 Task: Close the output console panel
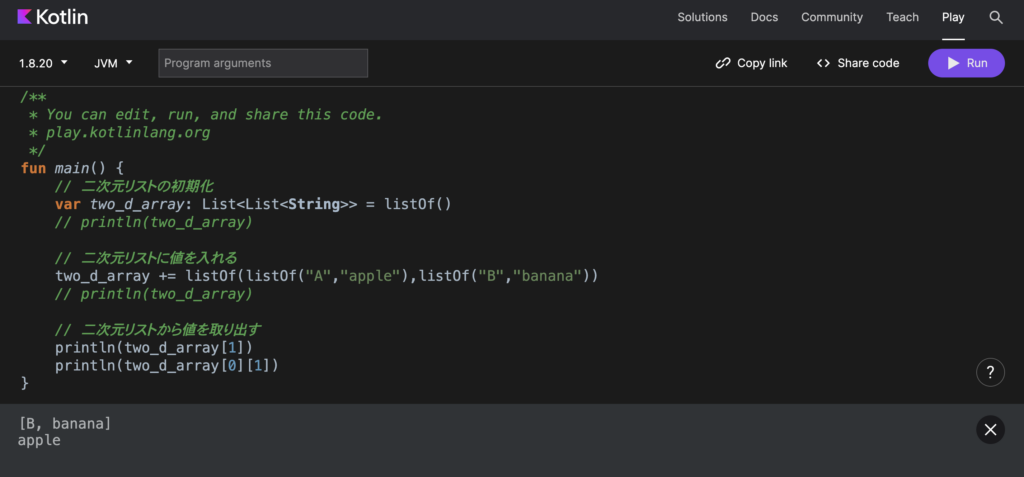pyautogui.click(x=990, y=429)
